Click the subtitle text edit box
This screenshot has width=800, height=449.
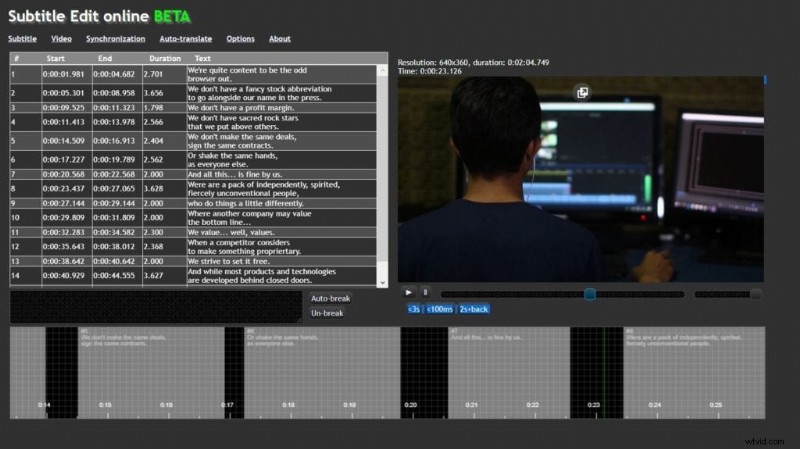point(156,307)
